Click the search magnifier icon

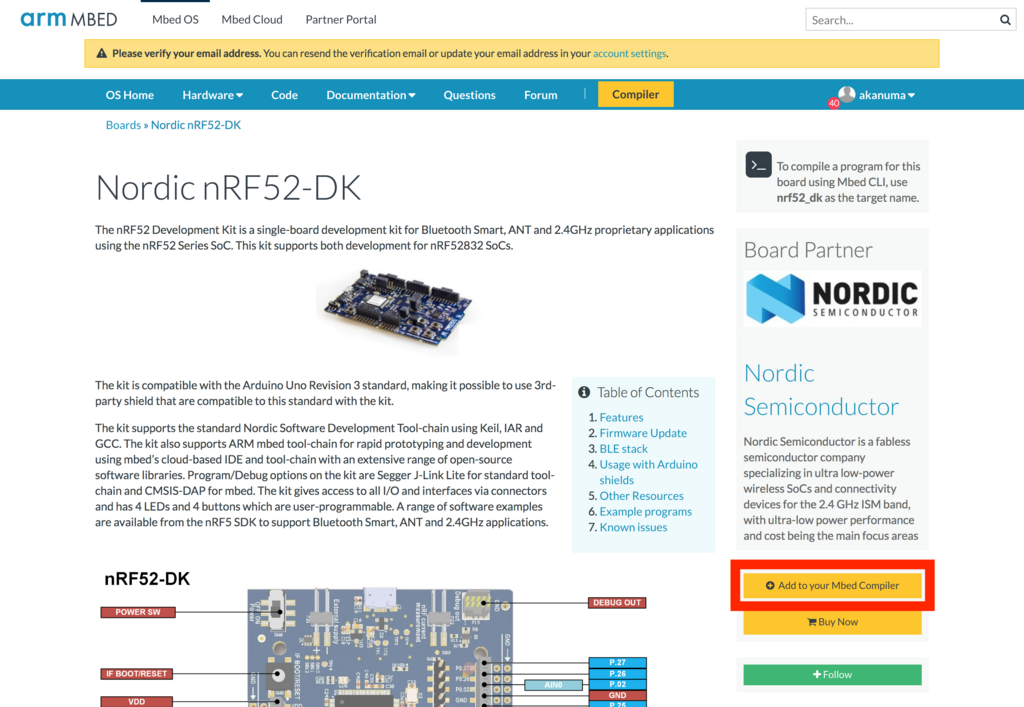1005,20
